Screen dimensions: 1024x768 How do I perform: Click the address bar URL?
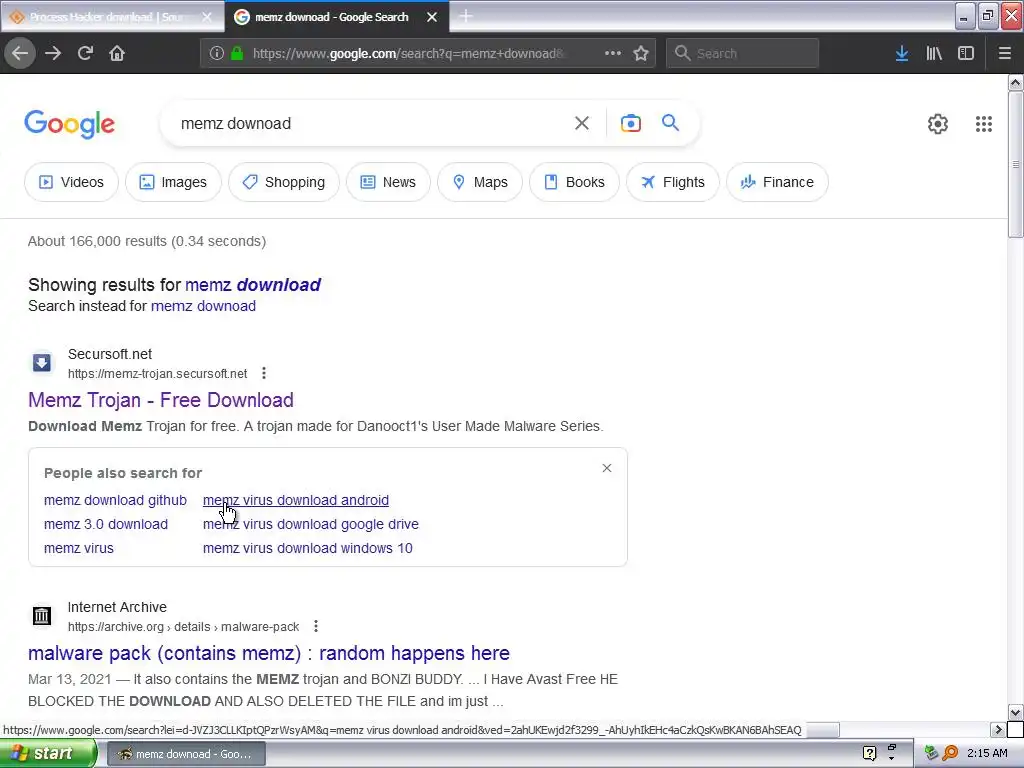tap(408, 54)
